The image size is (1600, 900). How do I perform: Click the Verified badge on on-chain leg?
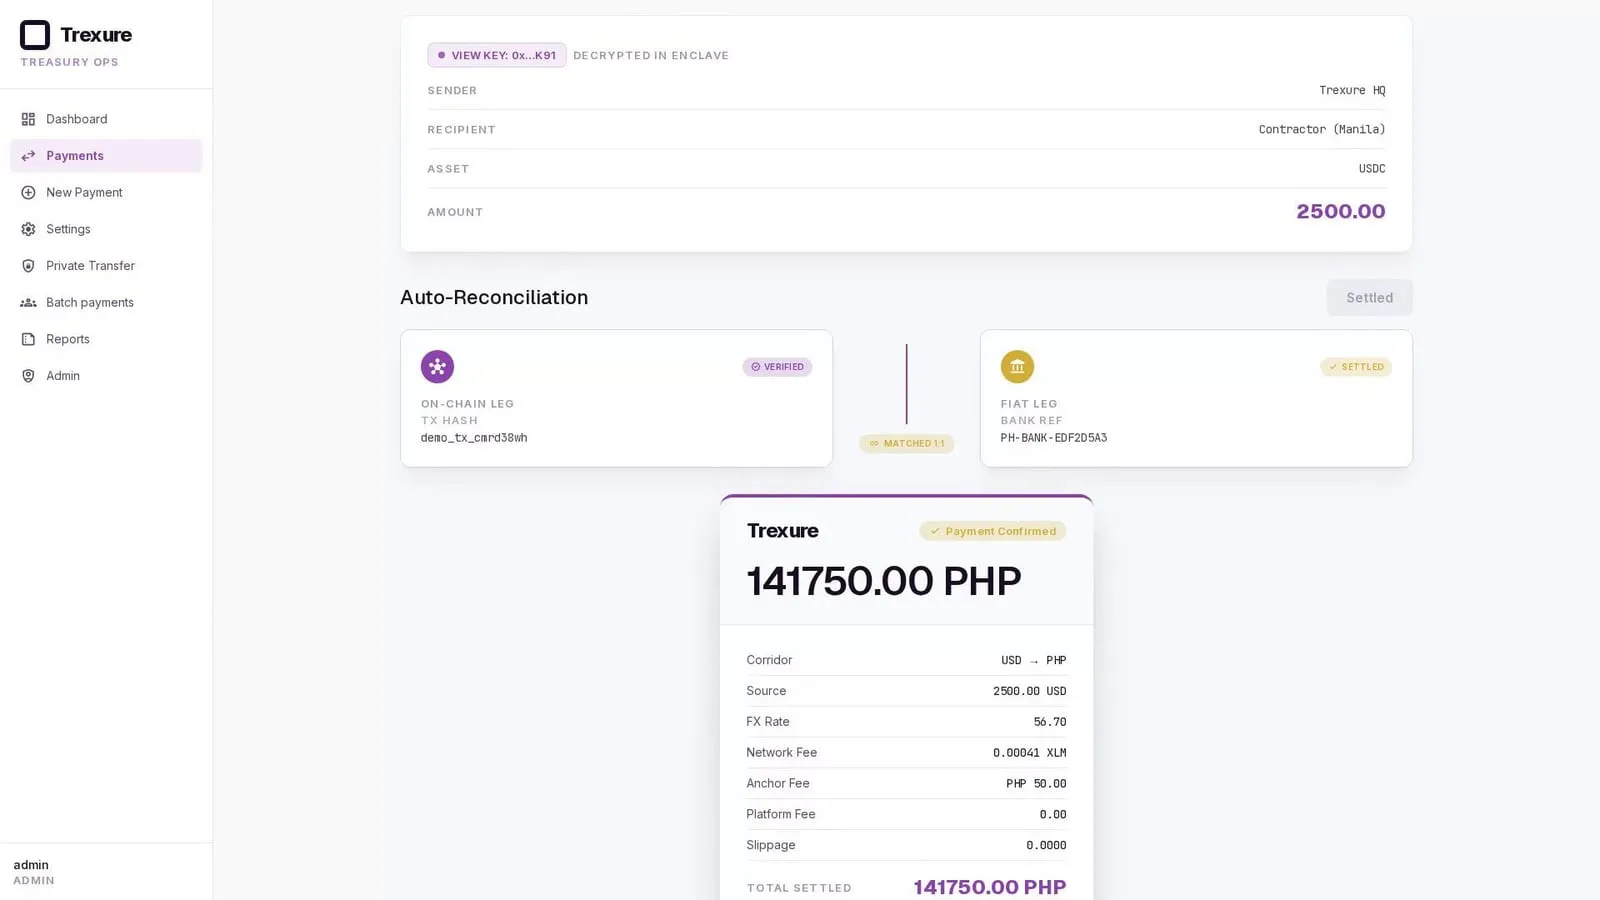777,367
